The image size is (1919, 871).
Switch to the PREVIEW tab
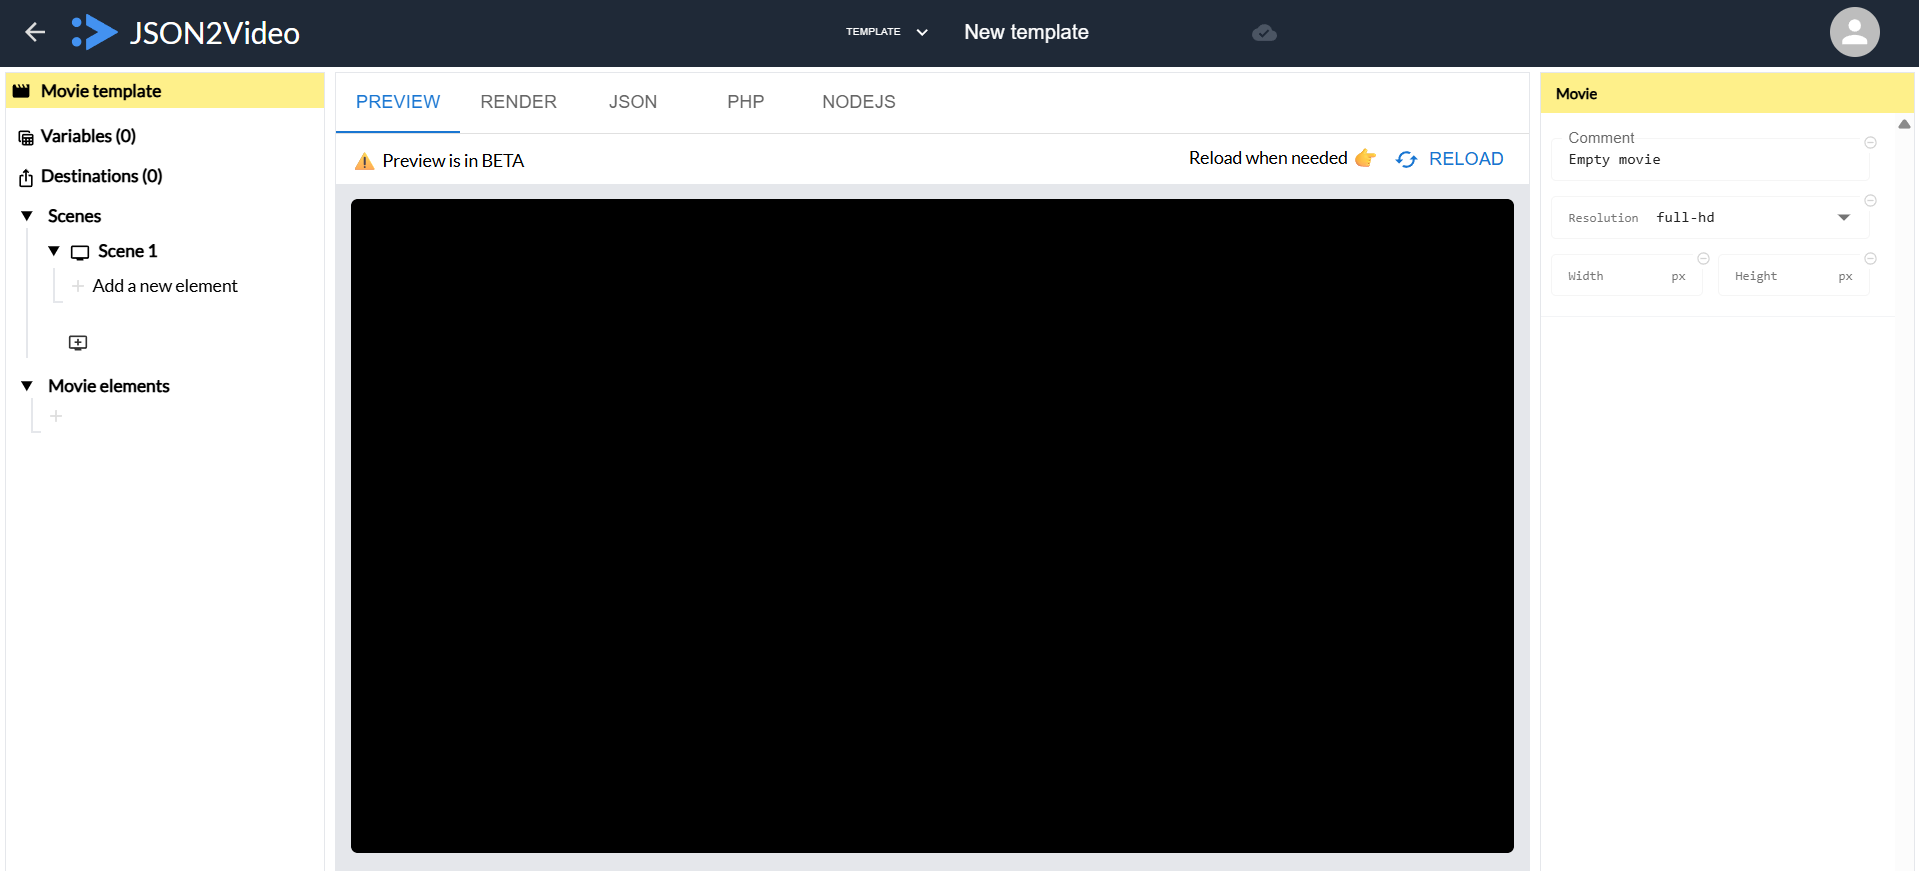[x=398, y=102]
